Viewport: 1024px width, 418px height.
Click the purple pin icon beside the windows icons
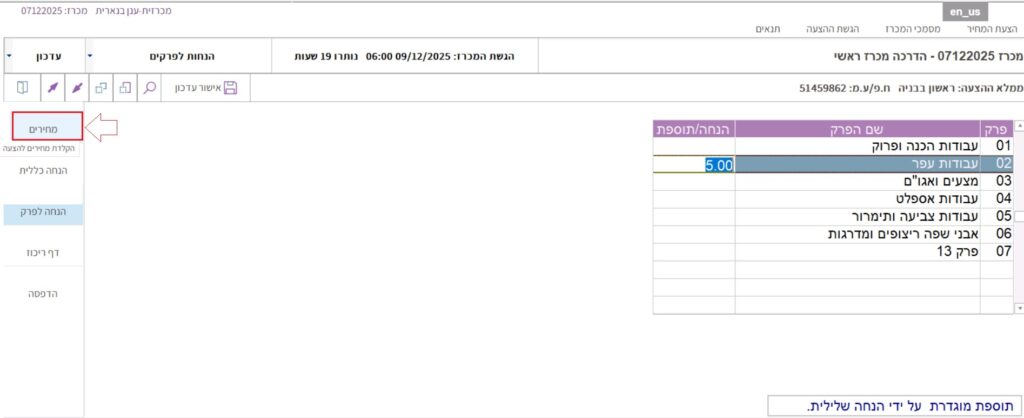point(77,88)
